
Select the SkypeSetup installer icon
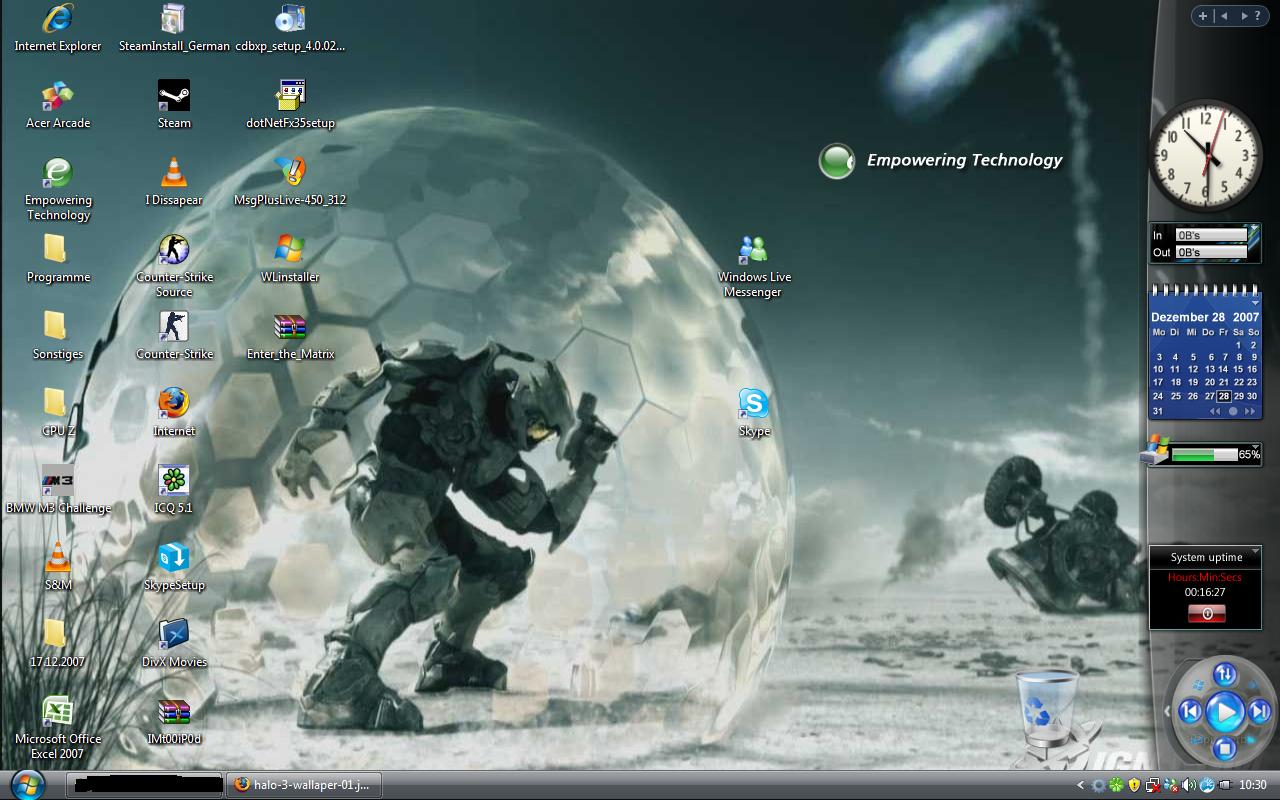point(174,567)
